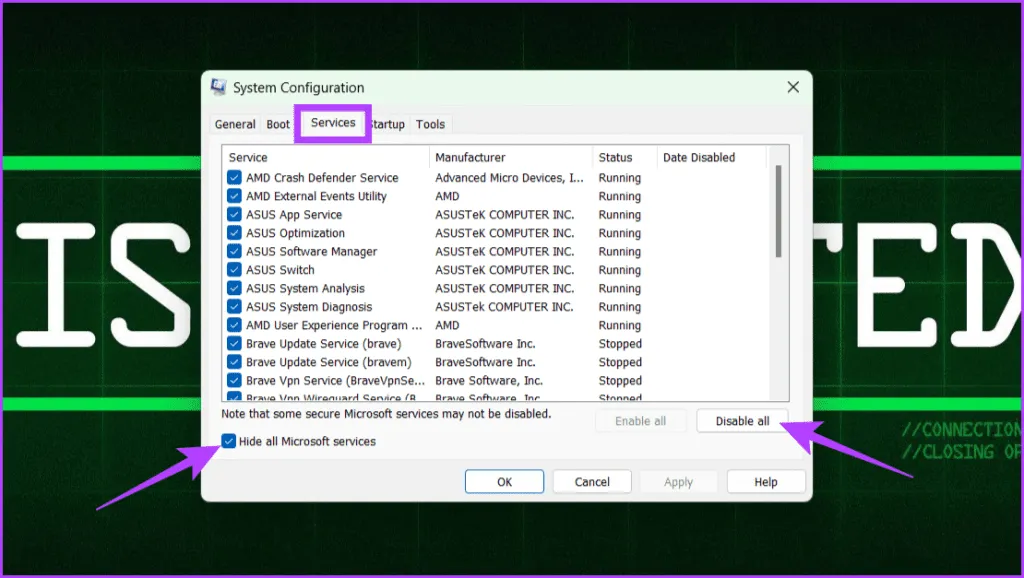
Task: Toggle Brave Update Service (brave) checkbox
Action: pos(234,344)
